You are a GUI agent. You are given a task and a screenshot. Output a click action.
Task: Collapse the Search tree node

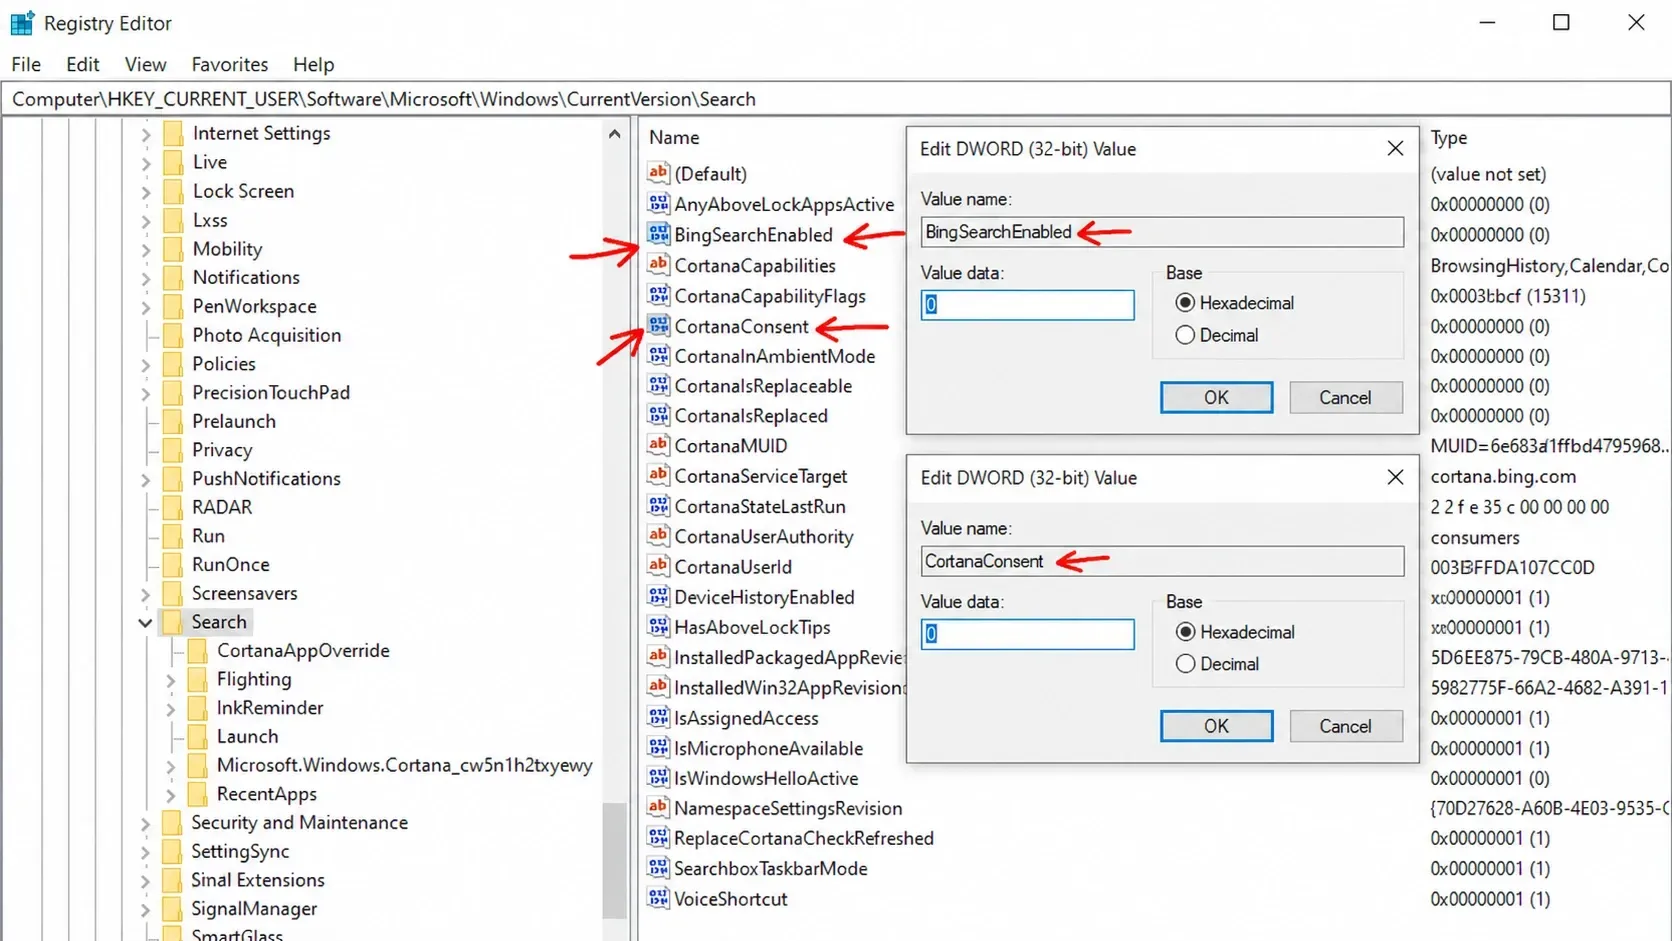(145, 622)
